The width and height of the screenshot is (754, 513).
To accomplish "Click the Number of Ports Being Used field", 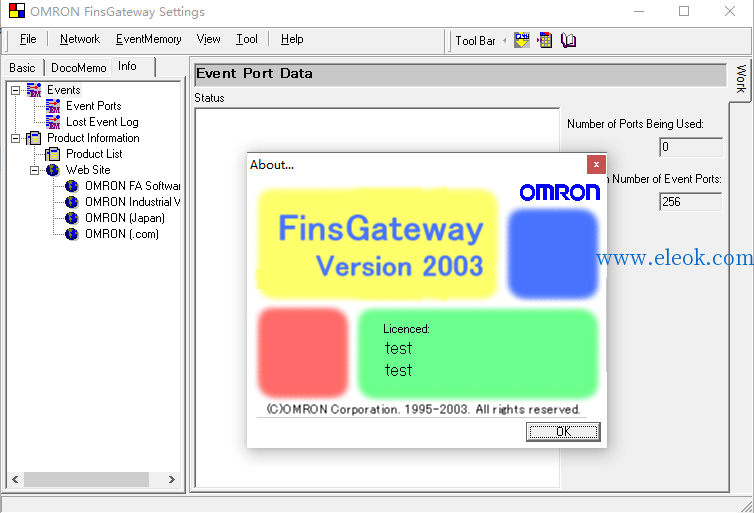I will tap(691, 147).
